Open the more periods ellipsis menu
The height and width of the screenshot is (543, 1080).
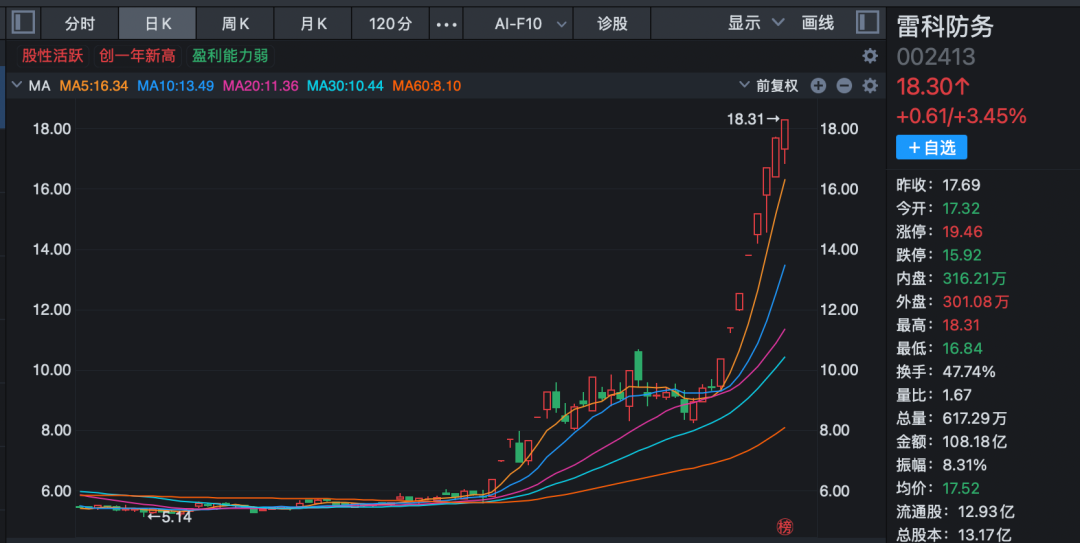447,23
